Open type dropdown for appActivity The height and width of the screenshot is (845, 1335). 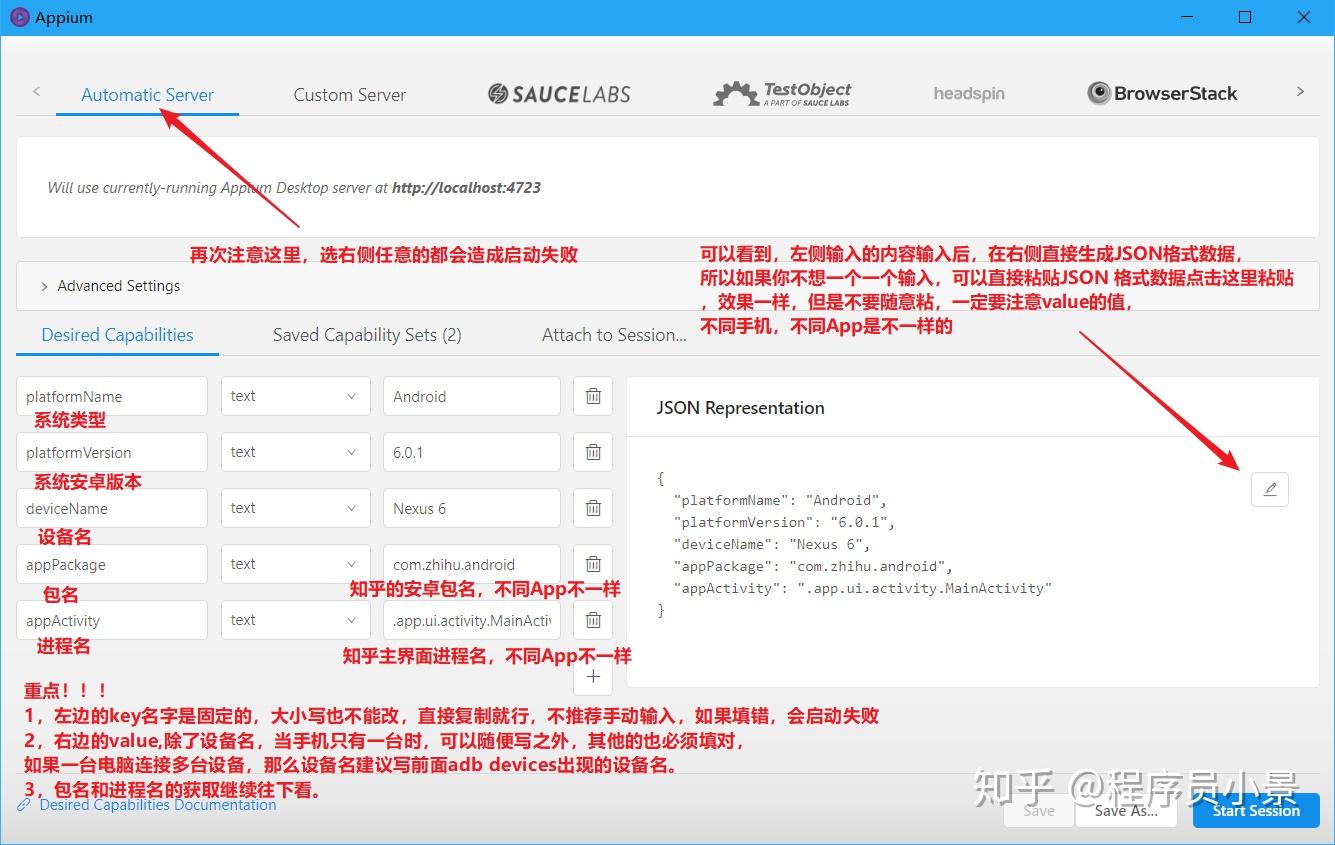tap(294, 620)
